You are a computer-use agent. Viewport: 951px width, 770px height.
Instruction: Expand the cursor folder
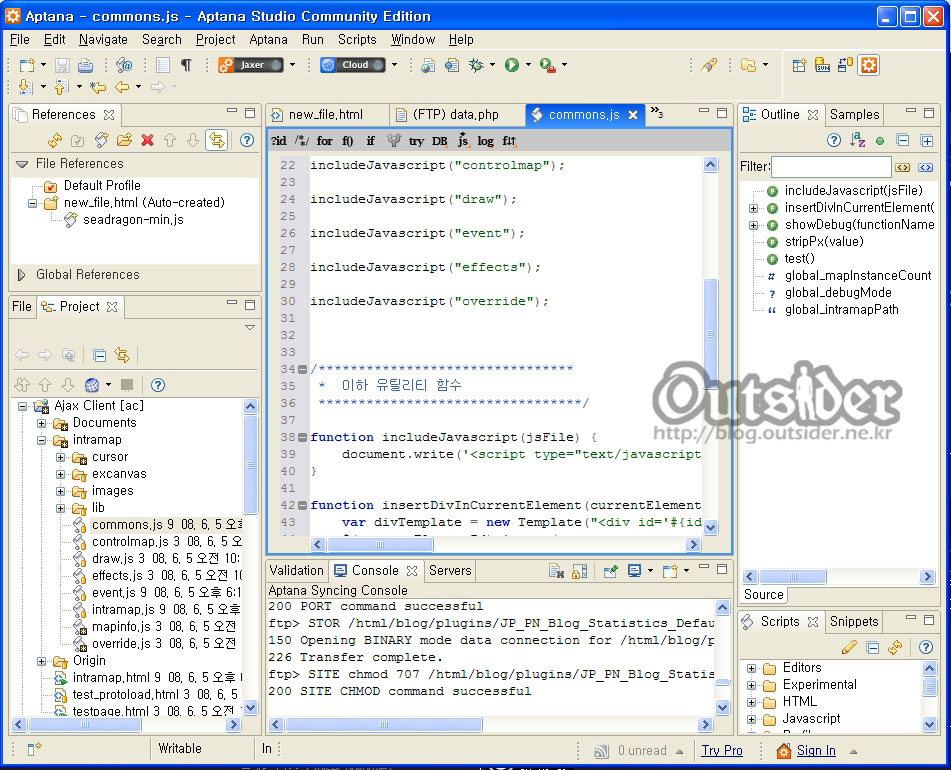click(x=60, y=457)
